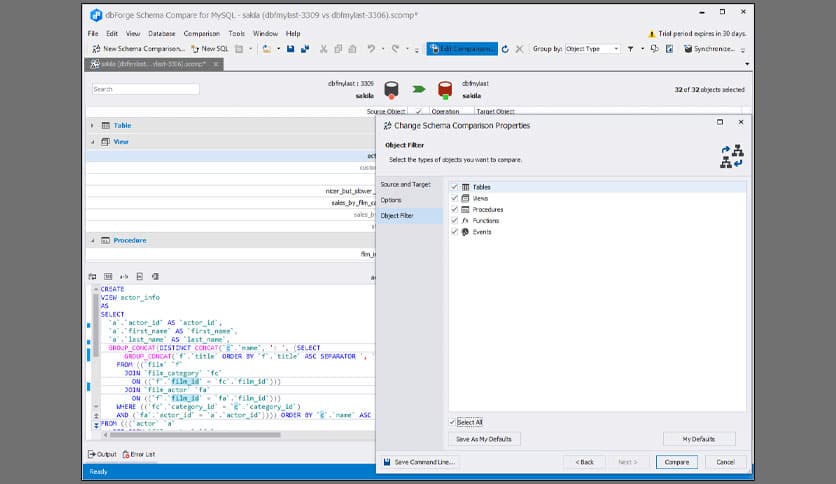Toggle the Functions checkbox

pyautogui.click(x=454, y=221)
